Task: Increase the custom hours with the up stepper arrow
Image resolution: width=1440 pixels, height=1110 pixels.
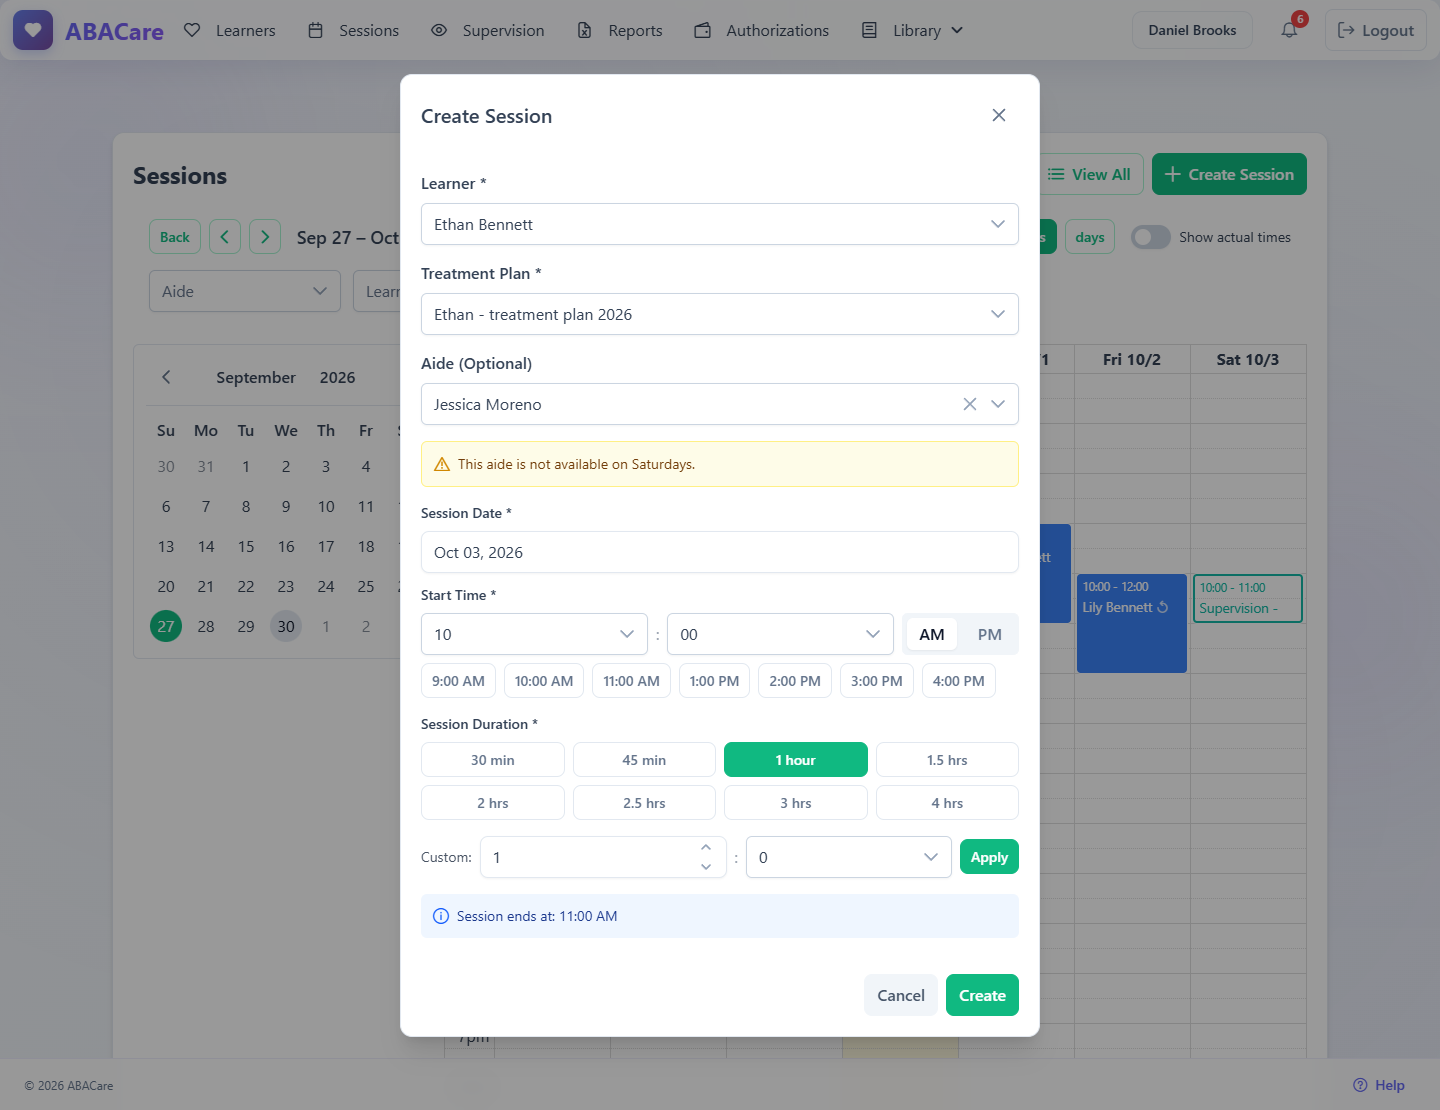Action: click(705, 847)
